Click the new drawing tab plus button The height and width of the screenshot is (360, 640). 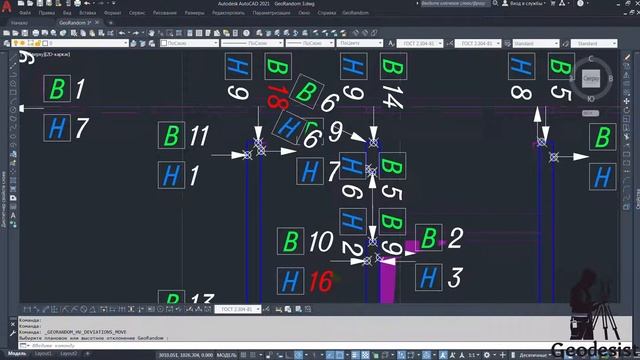click(x=111, y=23)
